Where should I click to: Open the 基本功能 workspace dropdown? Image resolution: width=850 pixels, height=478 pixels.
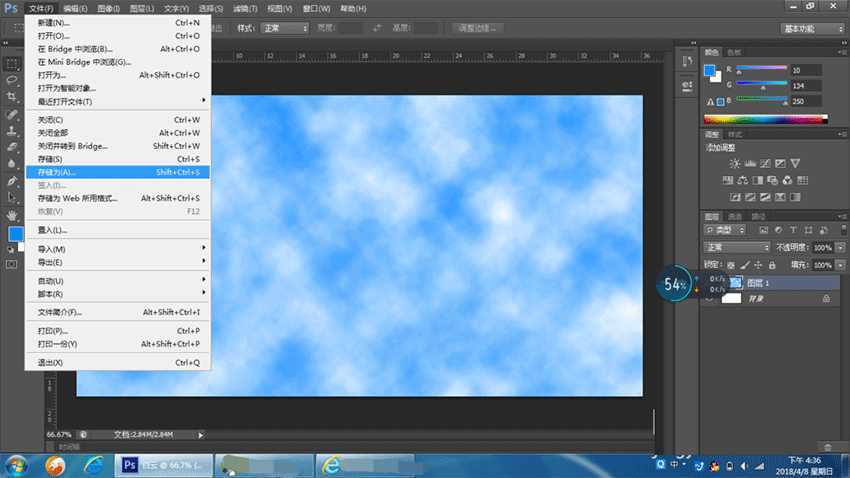[813, 29]
